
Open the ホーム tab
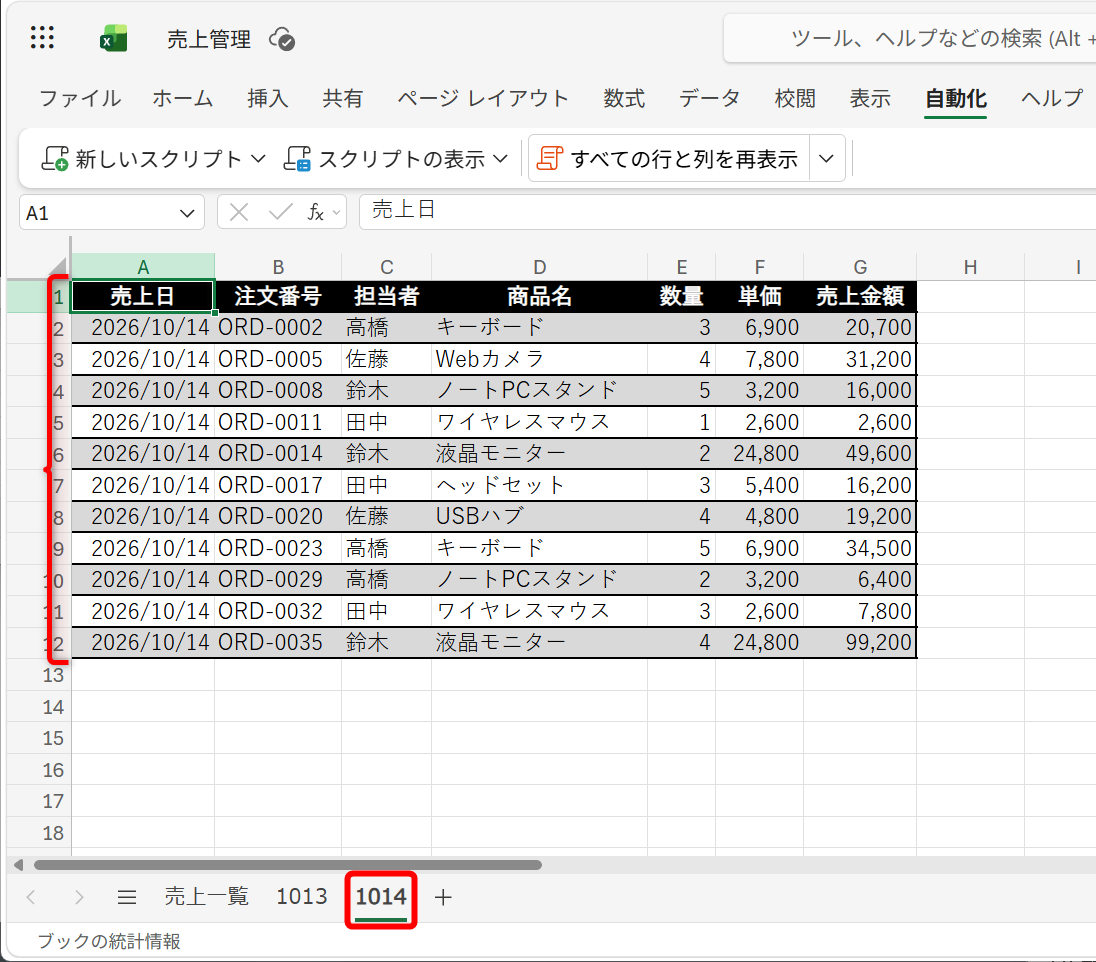coord(182,99)
